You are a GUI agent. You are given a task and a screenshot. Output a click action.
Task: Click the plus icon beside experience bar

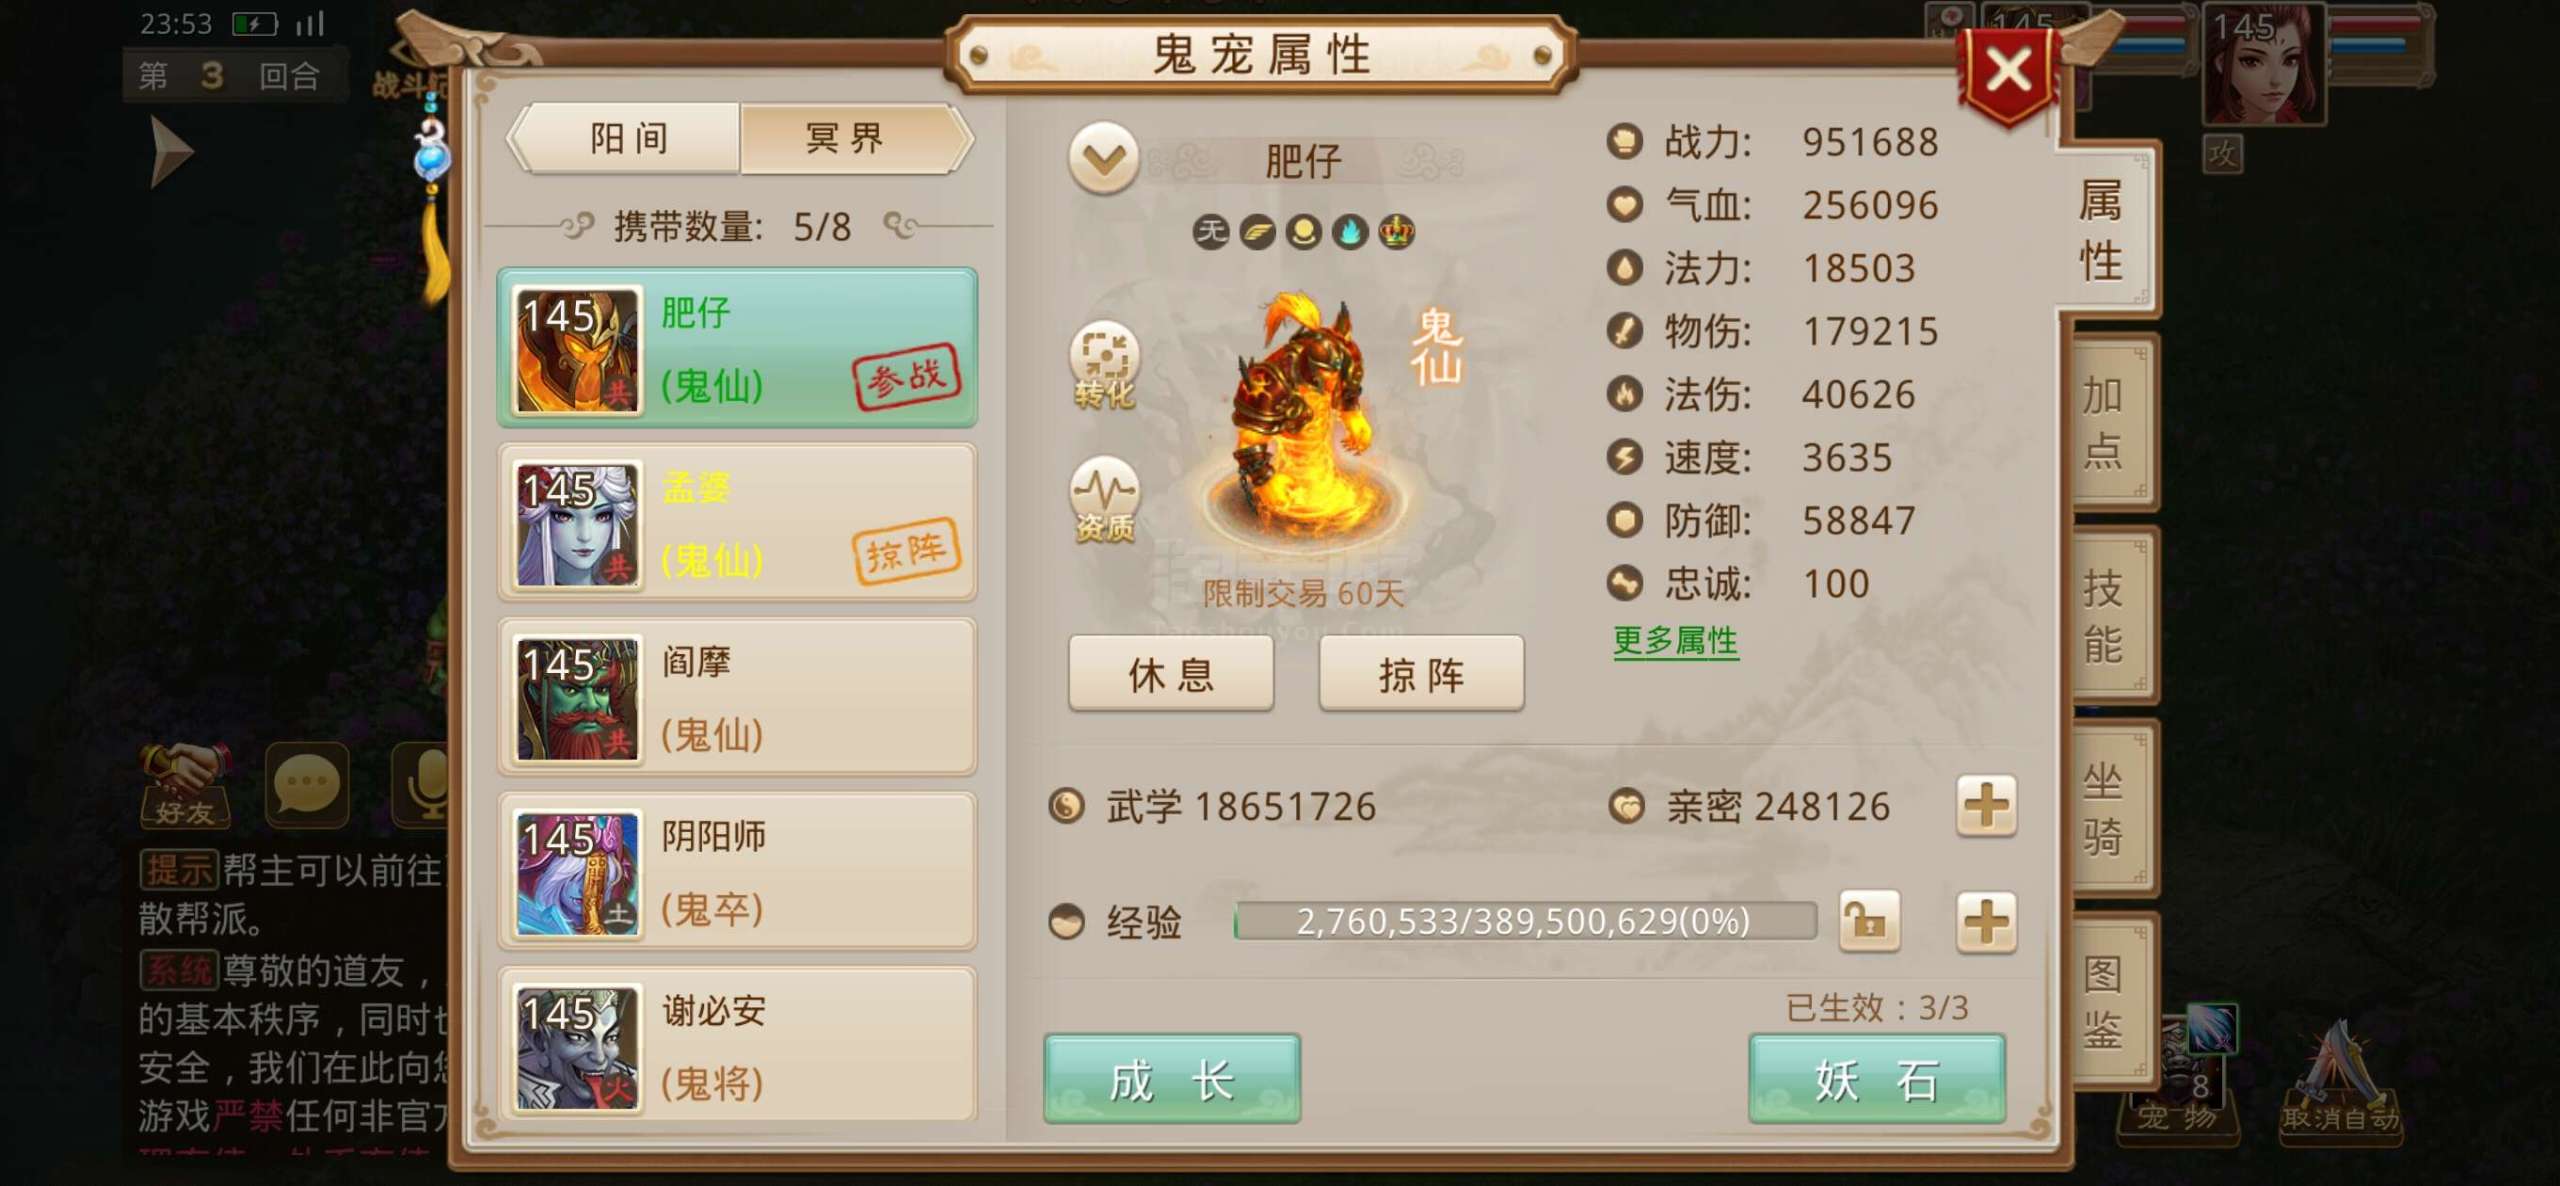1986,921
